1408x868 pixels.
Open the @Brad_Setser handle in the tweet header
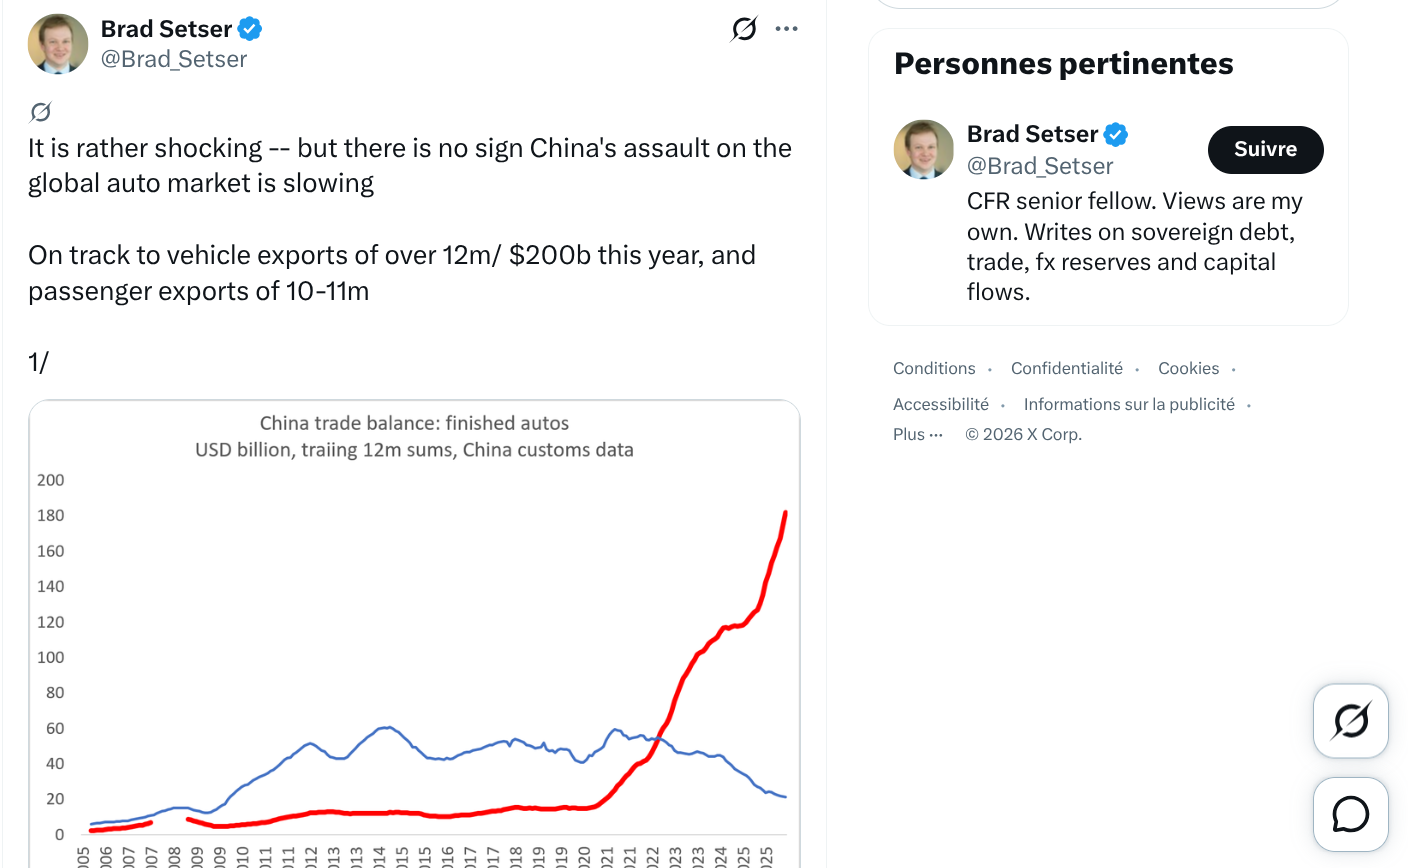coord(174,59)
